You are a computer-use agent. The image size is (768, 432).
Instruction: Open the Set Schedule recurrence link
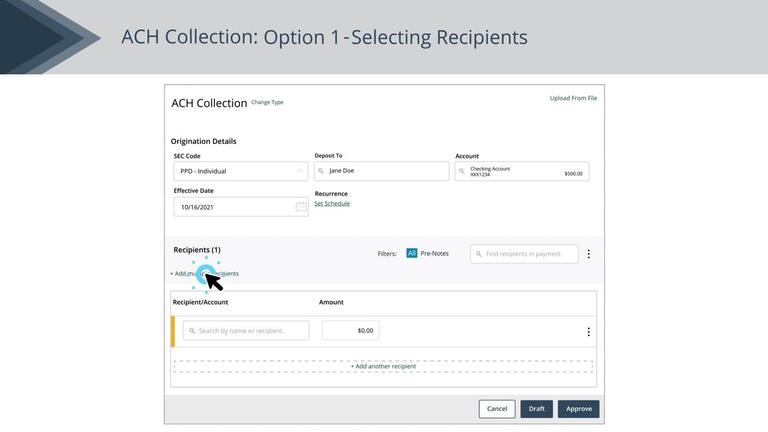click(x=332, y=204)
